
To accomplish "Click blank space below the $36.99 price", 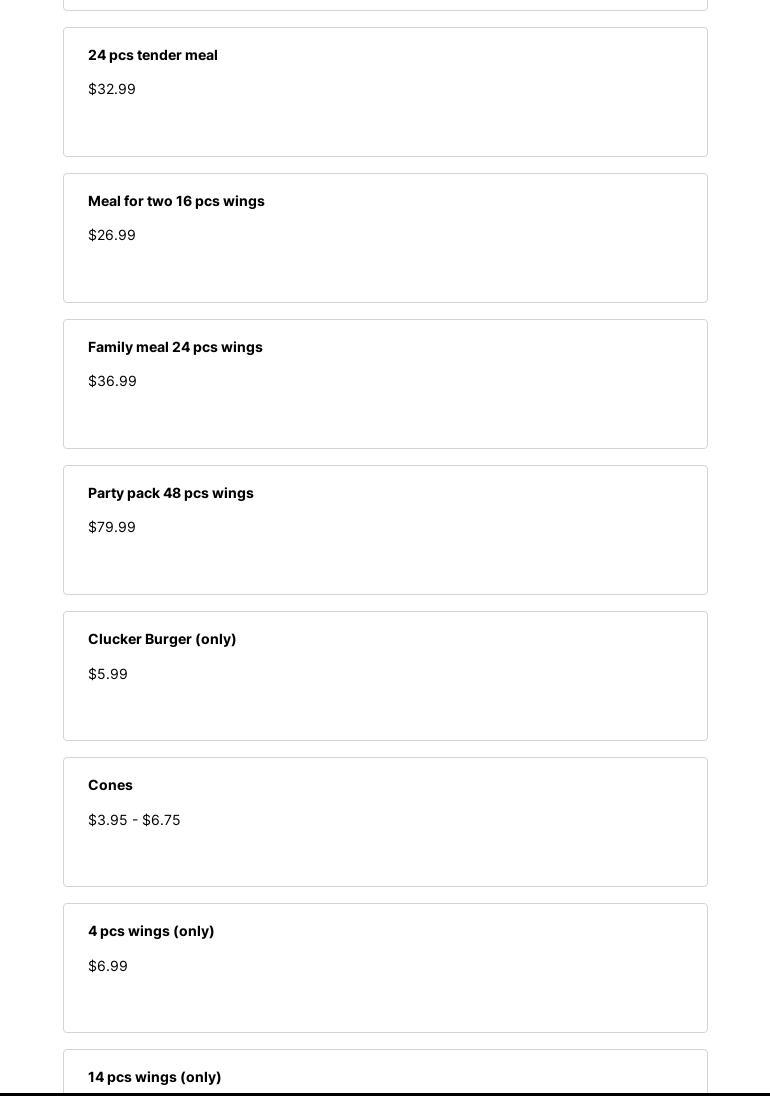I will click(385, 419).
